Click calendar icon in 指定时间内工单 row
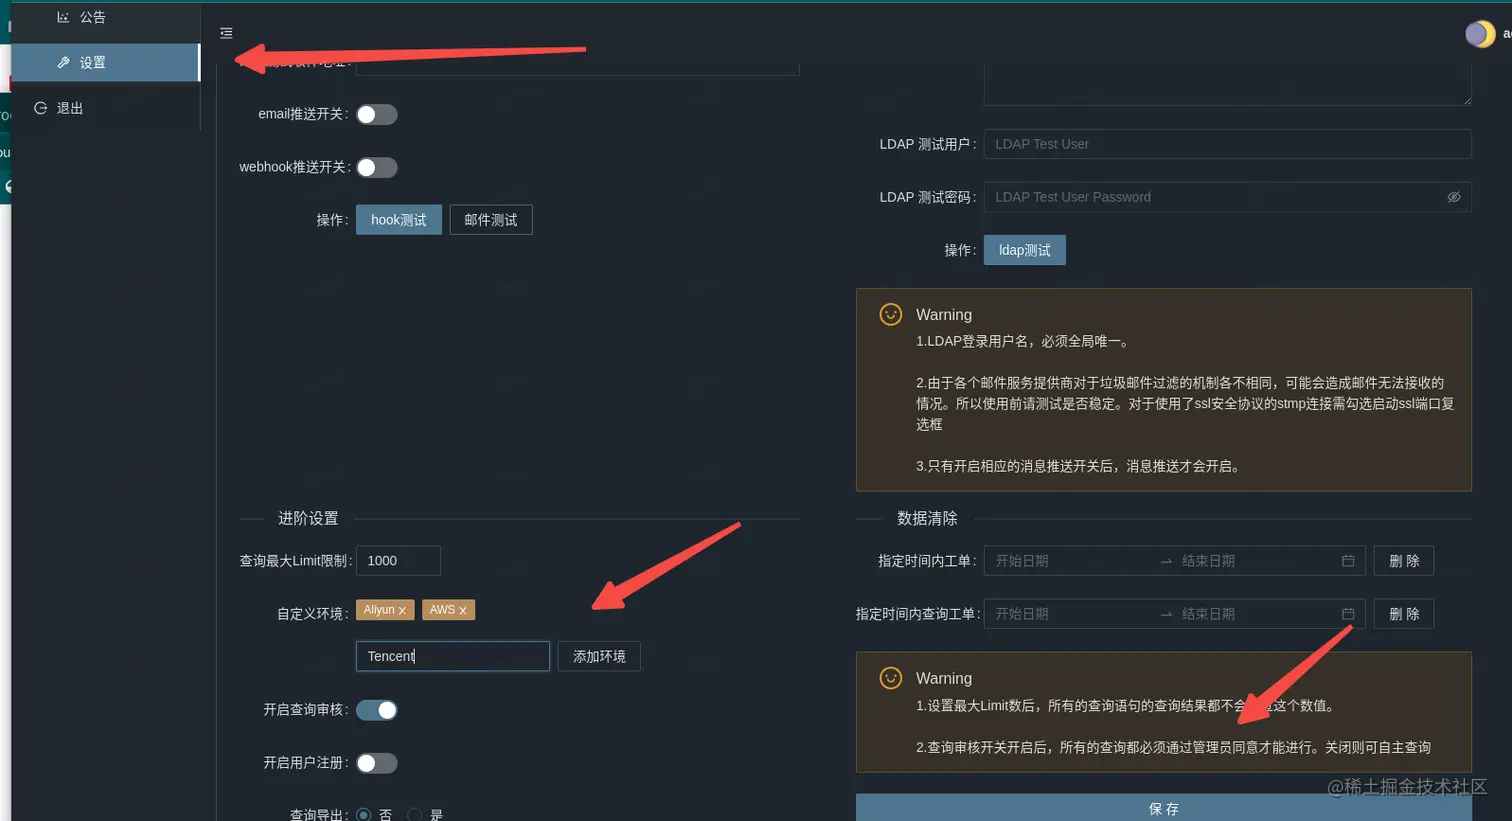 1348,561
